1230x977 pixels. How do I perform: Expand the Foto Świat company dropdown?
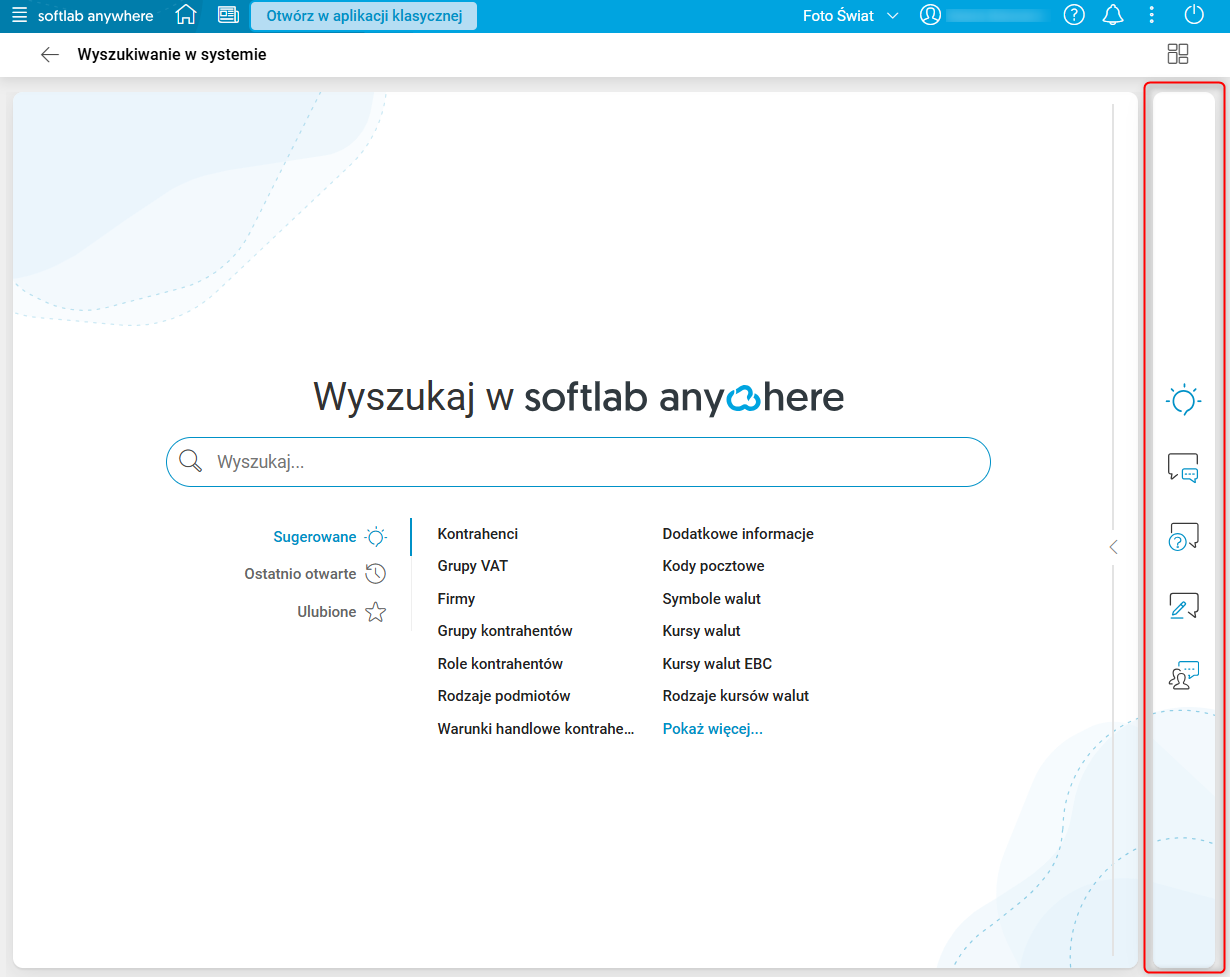tap(849, 15)
